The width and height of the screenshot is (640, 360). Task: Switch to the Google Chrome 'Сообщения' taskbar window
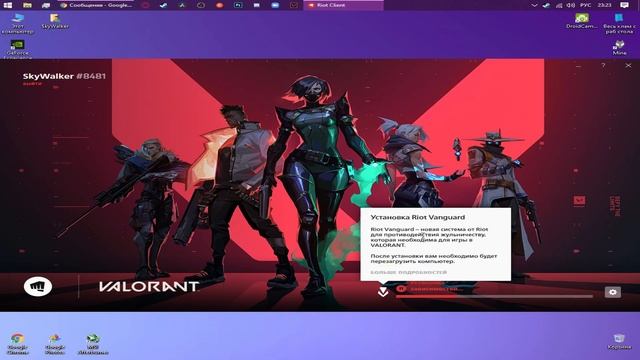coord(96,5)
